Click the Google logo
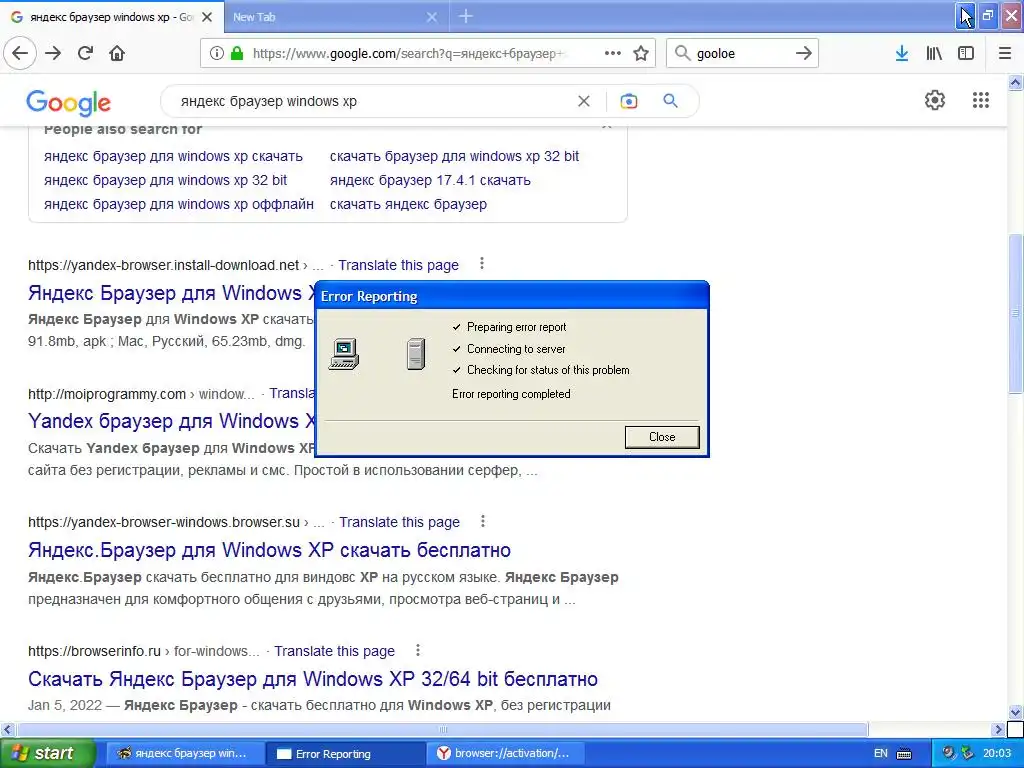Viewport: 1024px width, 768px height. (69, 103)
